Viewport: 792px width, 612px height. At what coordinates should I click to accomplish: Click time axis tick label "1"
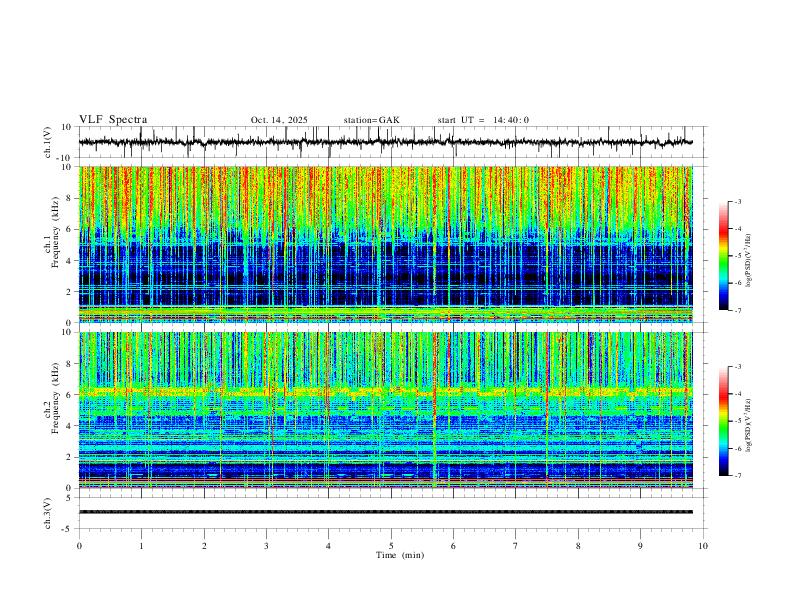[141, 546]
